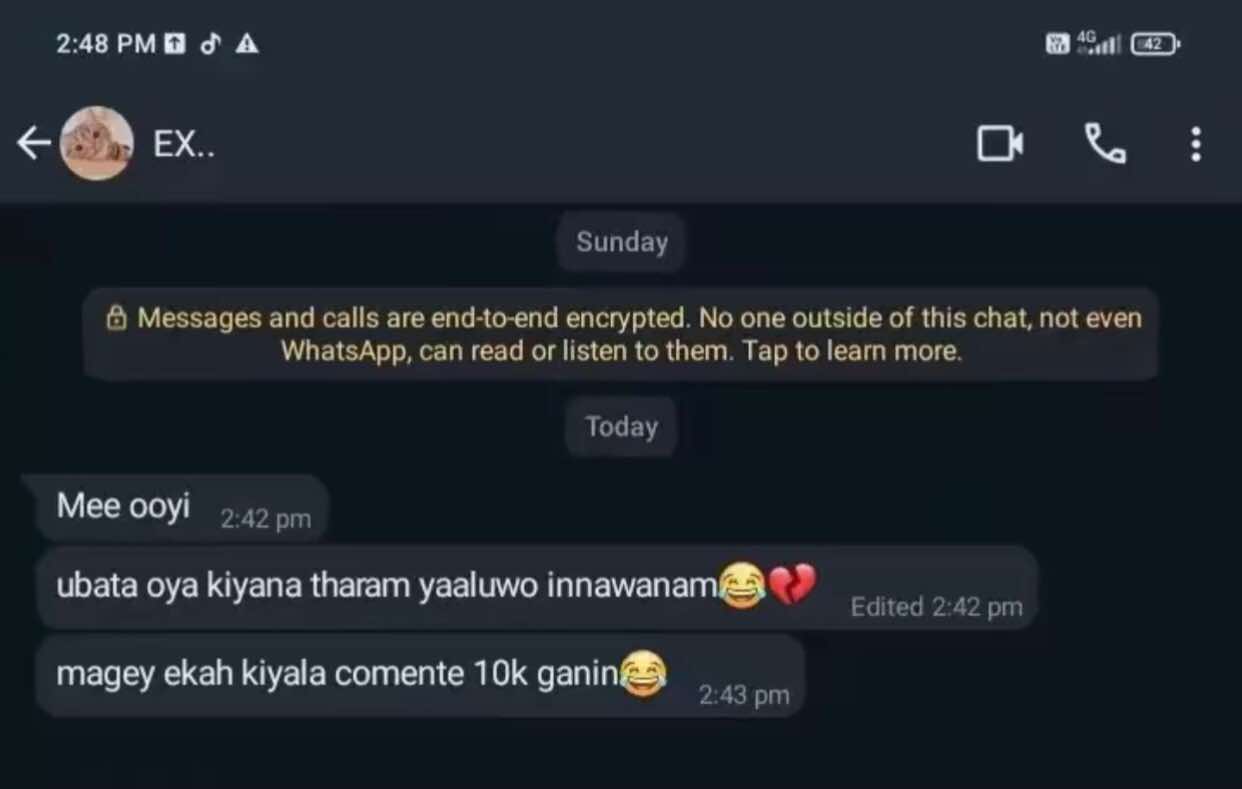Start a voice call

pyautogui.click(x=1105, y=145)
